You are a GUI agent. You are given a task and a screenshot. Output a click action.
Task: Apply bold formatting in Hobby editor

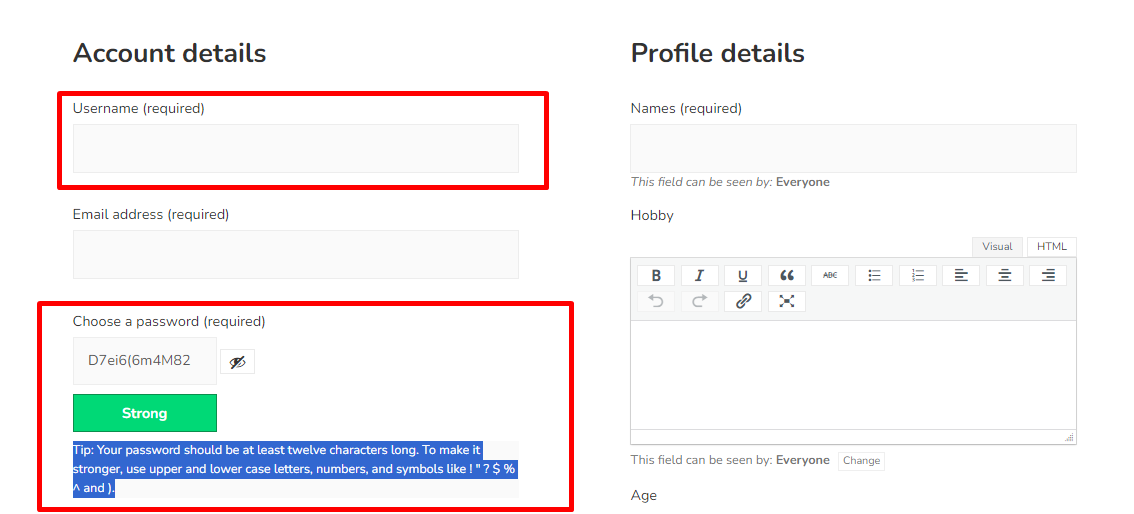coord(656,275)
